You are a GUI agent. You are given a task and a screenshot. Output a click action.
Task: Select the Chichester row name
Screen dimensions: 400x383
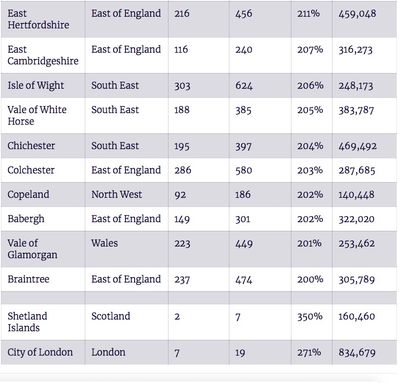coord(31,146)
